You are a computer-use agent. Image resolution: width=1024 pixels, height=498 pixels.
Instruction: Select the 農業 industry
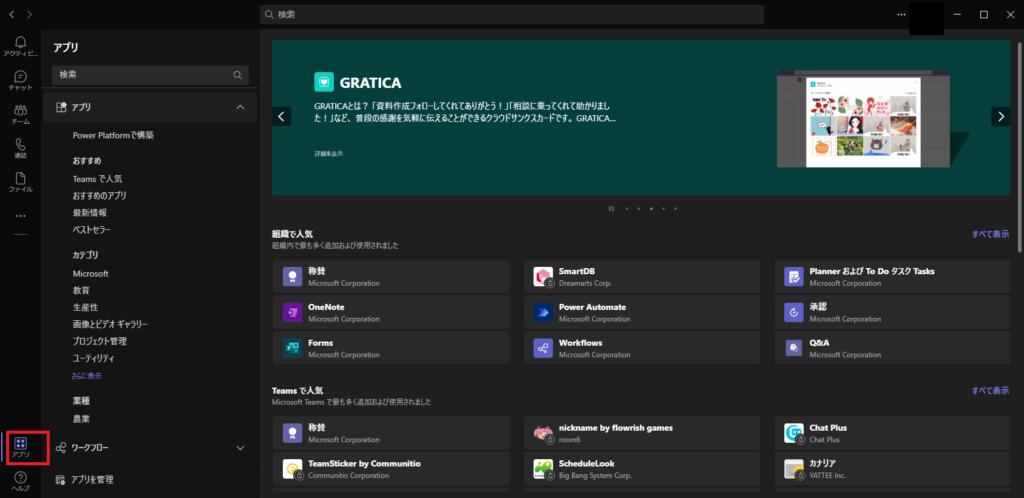[x=81, y=418]
